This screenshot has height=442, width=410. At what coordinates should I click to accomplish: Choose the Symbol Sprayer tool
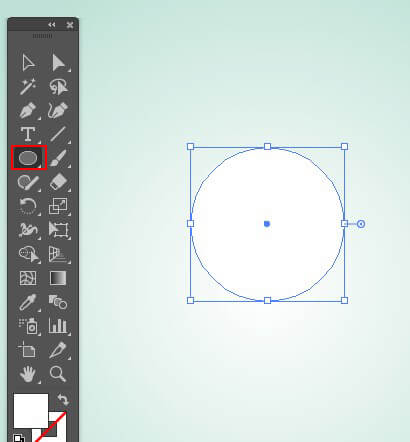pyautogui.click(x=28, y=326)
